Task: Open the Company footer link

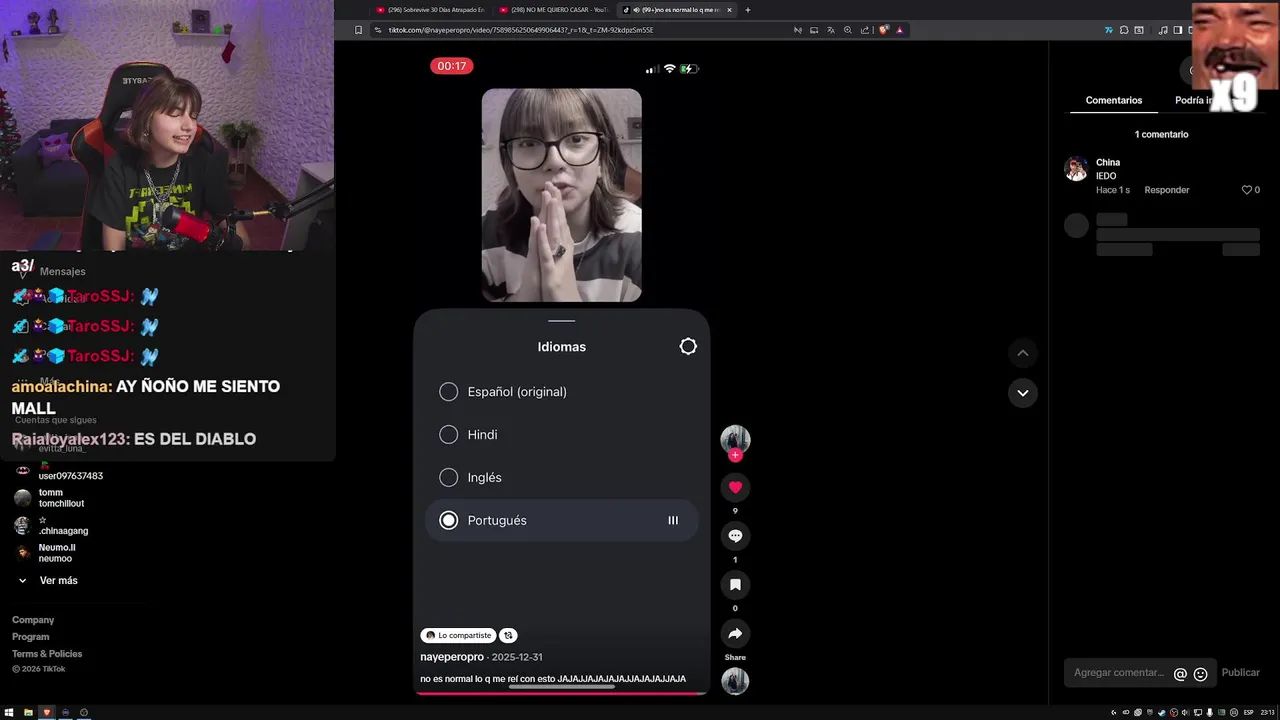Action: 33,620
